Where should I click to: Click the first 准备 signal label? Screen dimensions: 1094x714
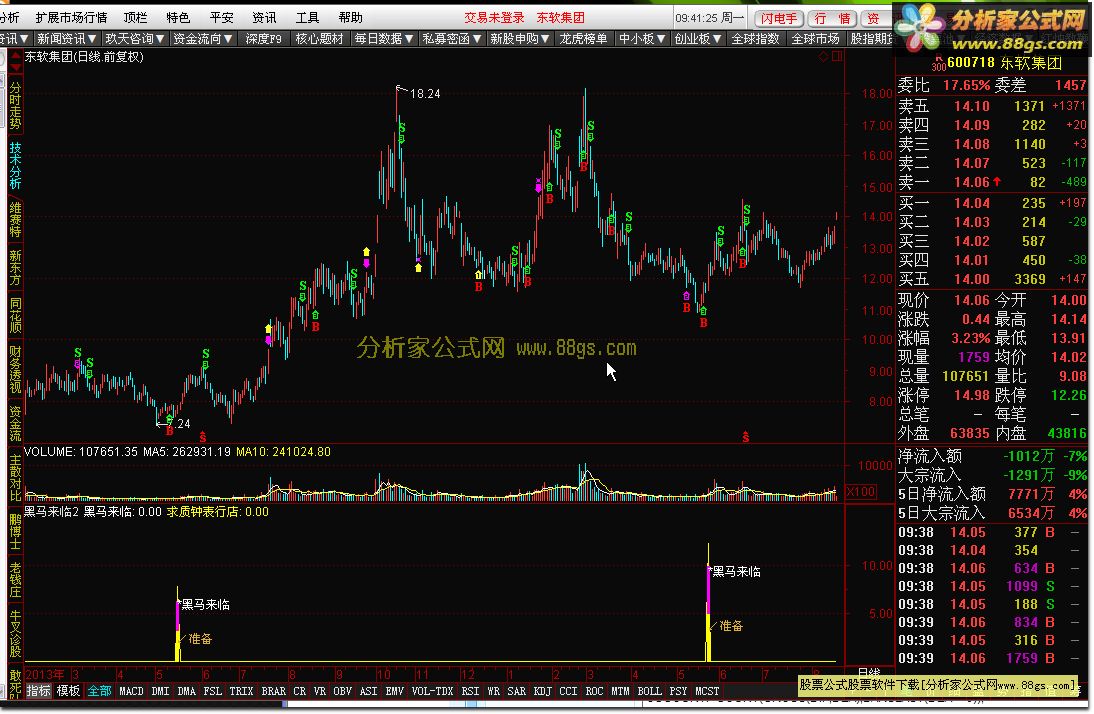click(x=200, y=639)
